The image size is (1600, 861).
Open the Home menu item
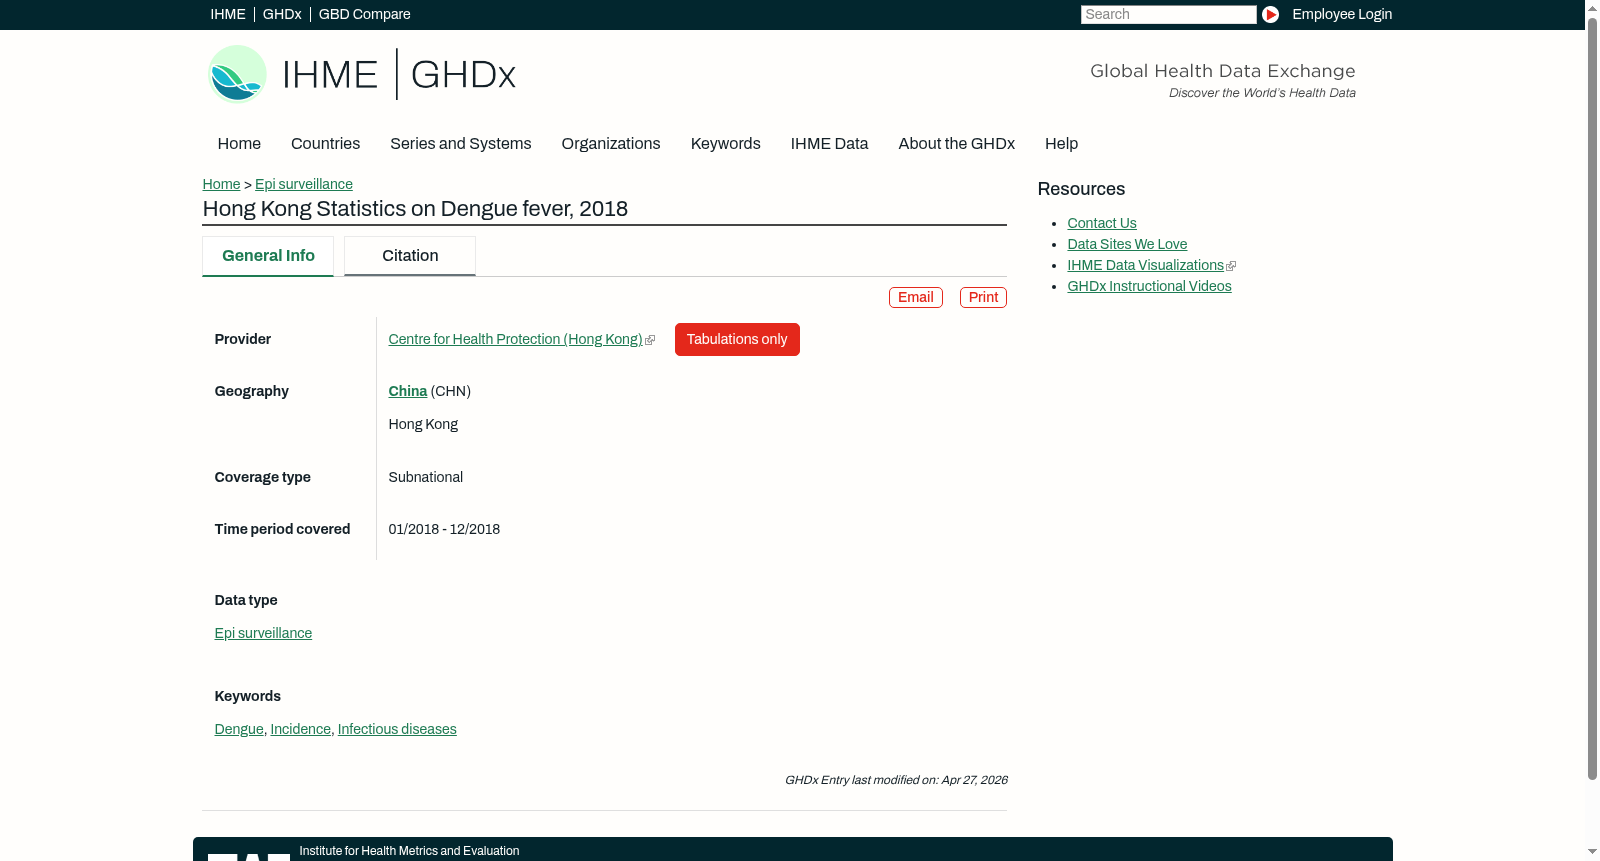click(x=239, y=144)
